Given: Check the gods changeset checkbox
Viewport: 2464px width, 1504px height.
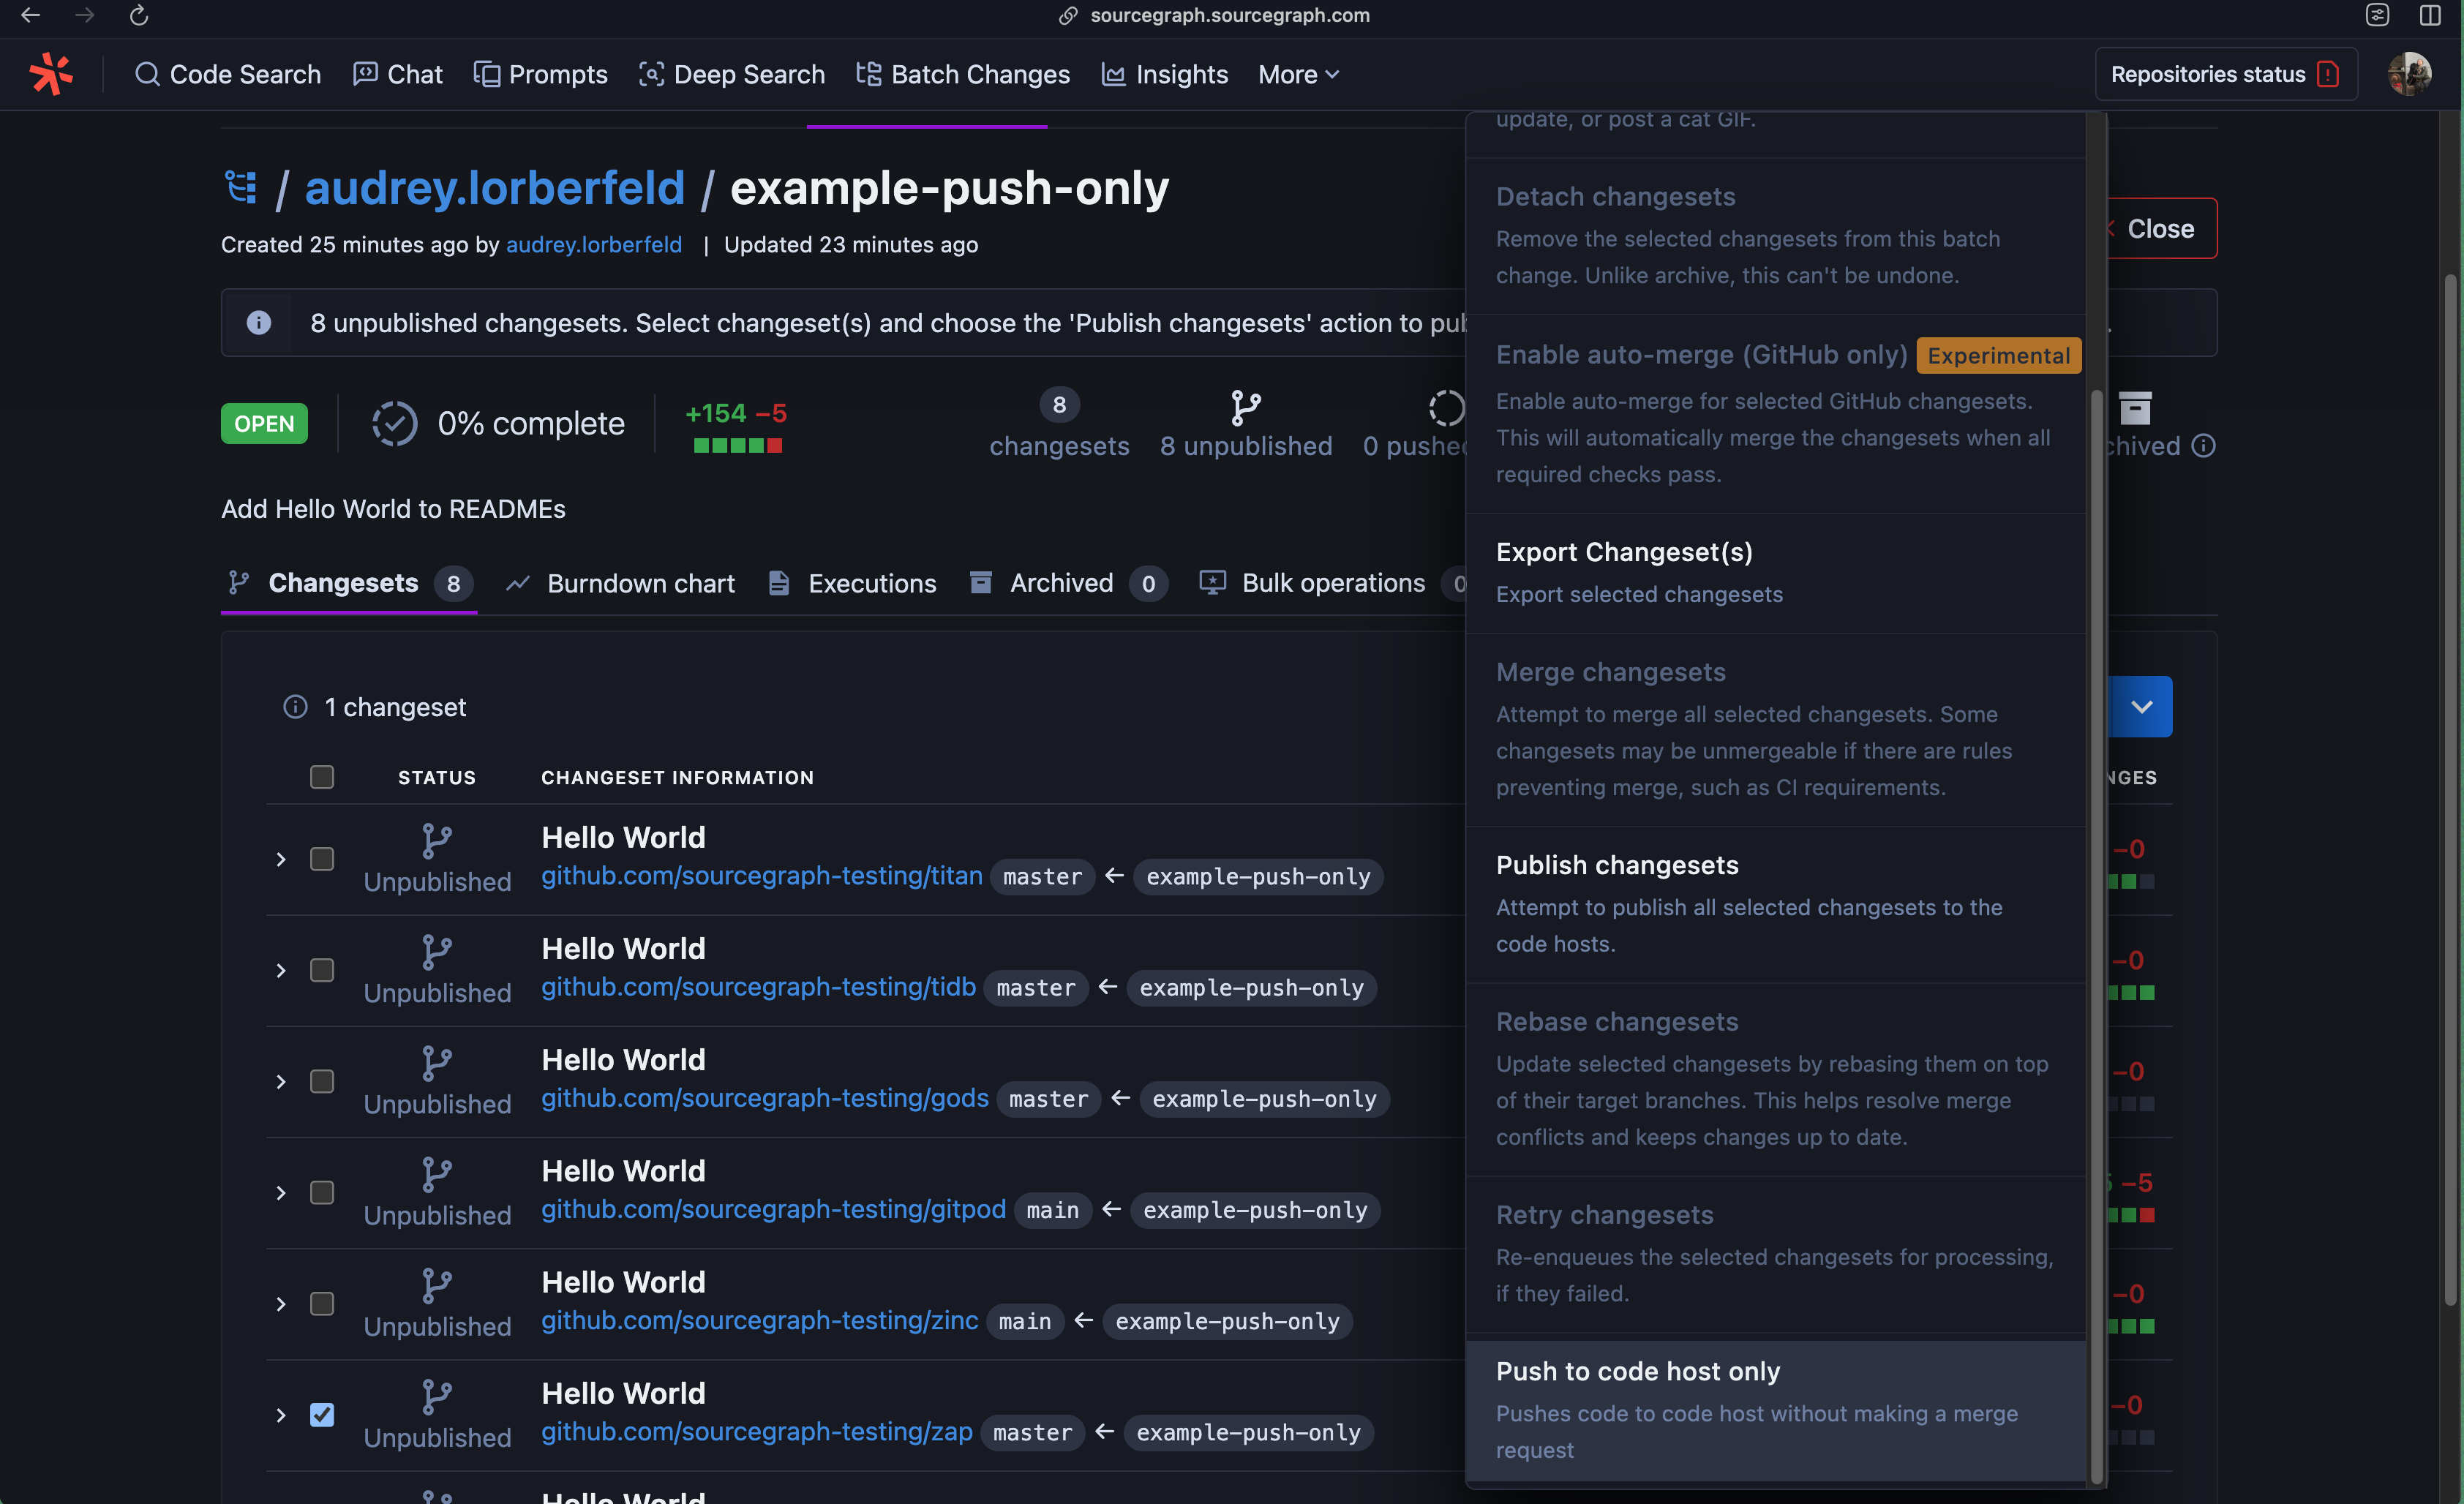Looking at the screenshot, I should pos(321,1081).
